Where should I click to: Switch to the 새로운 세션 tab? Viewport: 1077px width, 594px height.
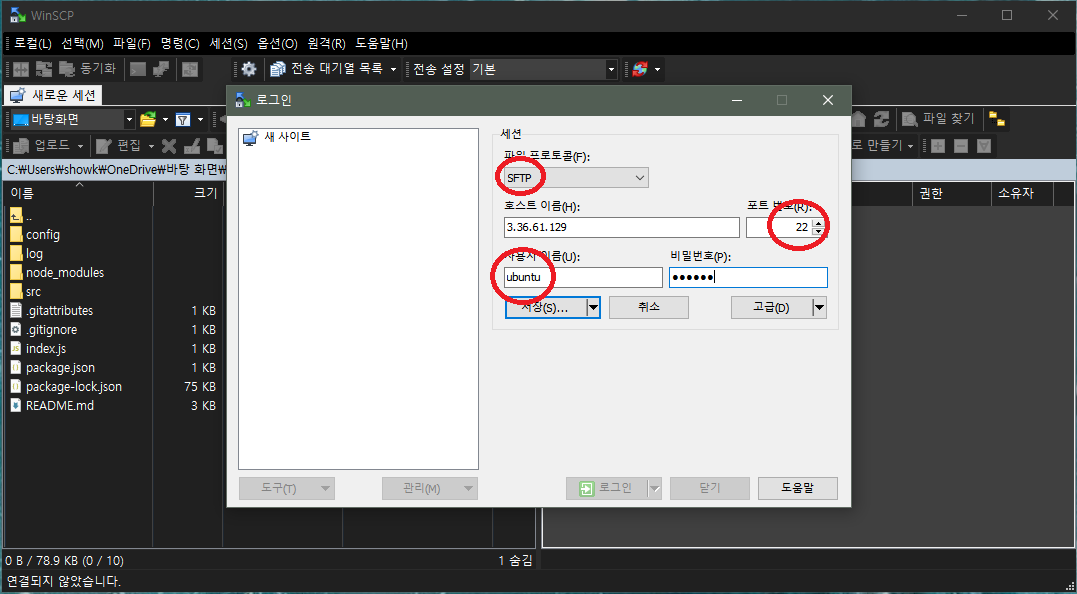click(x=54, y=95)
